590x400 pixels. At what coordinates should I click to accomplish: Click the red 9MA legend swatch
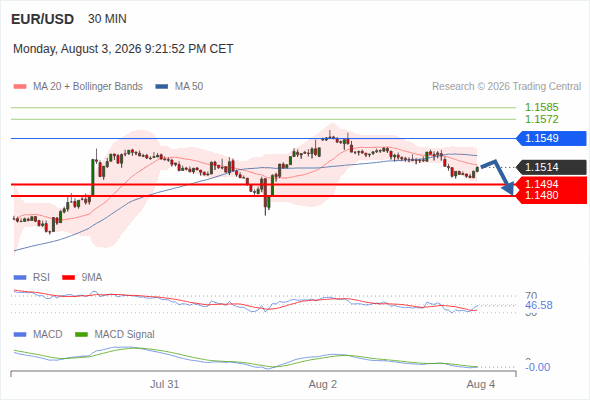(68, 278)
